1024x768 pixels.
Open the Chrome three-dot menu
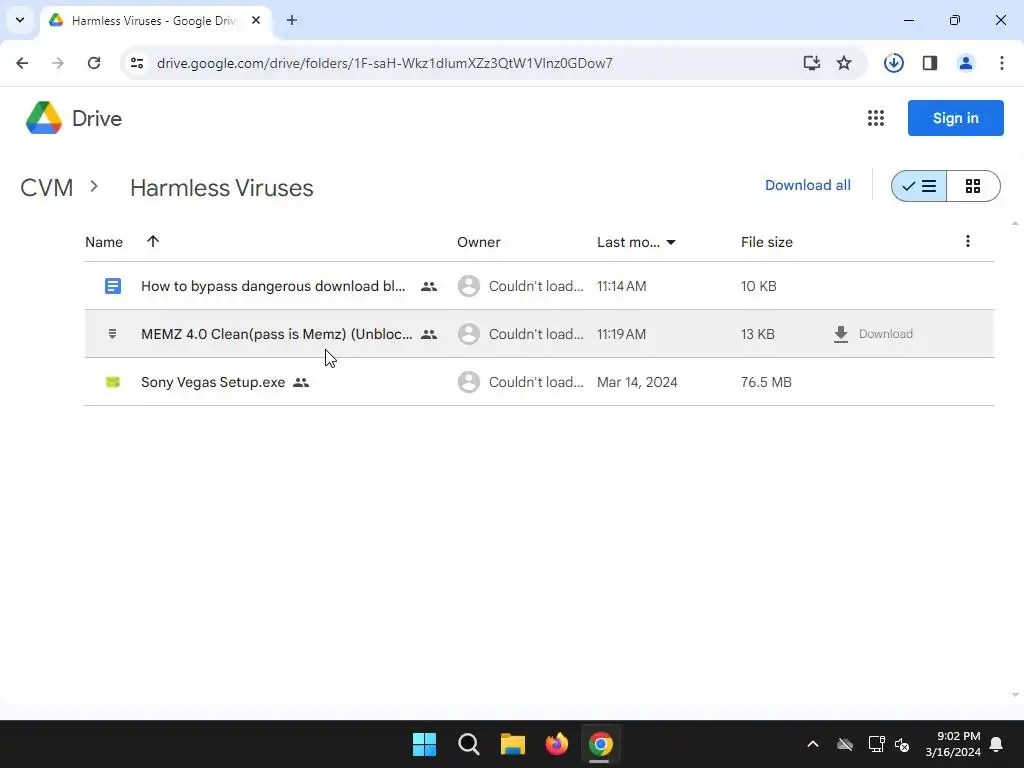(x=1002, y=63)
